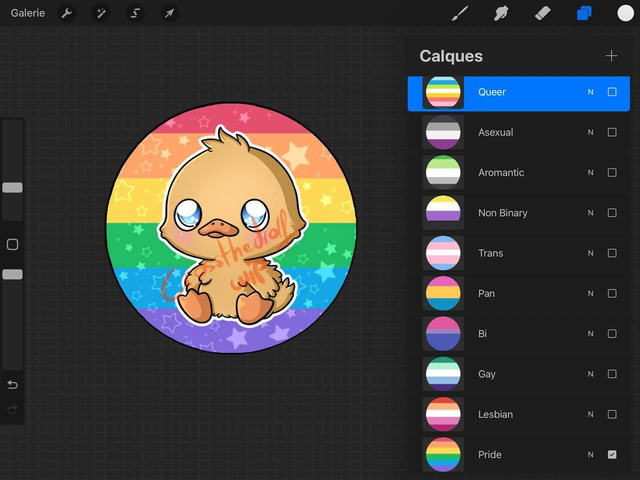Show the Bi layer via checkbox

[612, 333]
